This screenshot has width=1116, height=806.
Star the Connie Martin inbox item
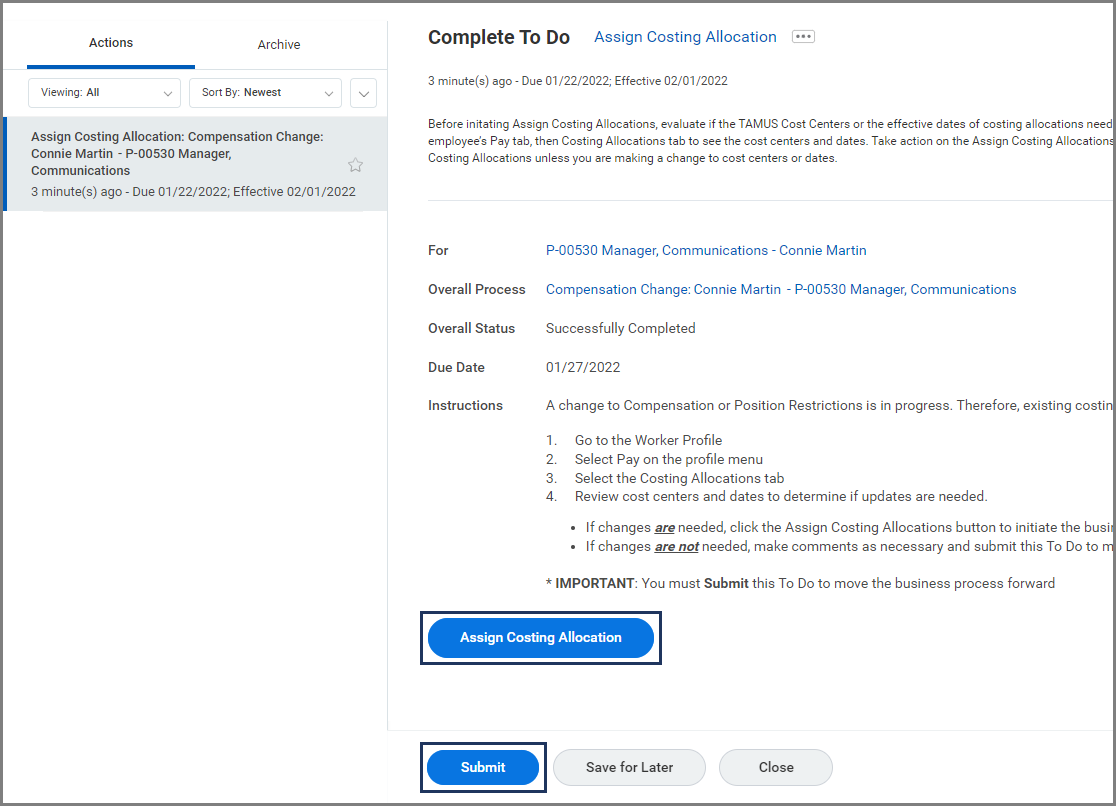point(355,165)
